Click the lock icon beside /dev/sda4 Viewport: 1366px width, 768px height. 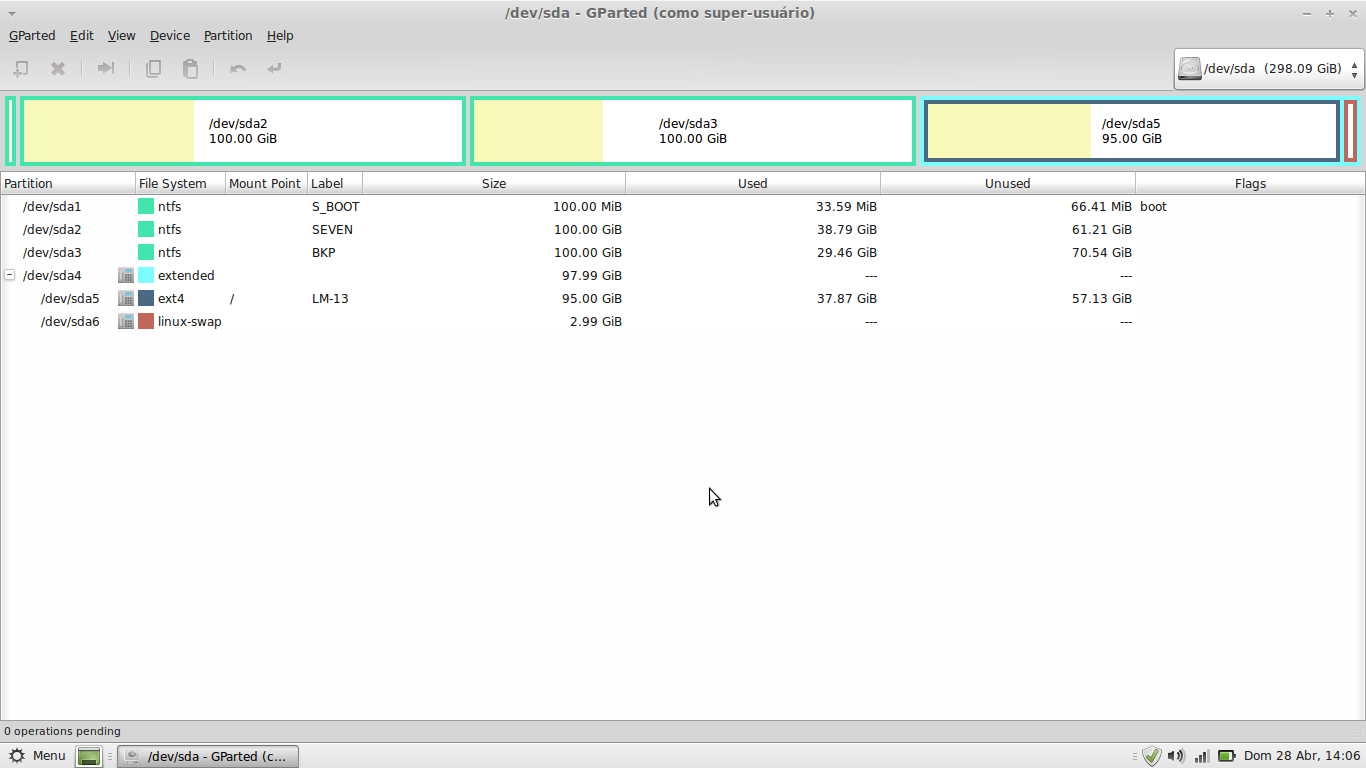[x=126, y=275]
